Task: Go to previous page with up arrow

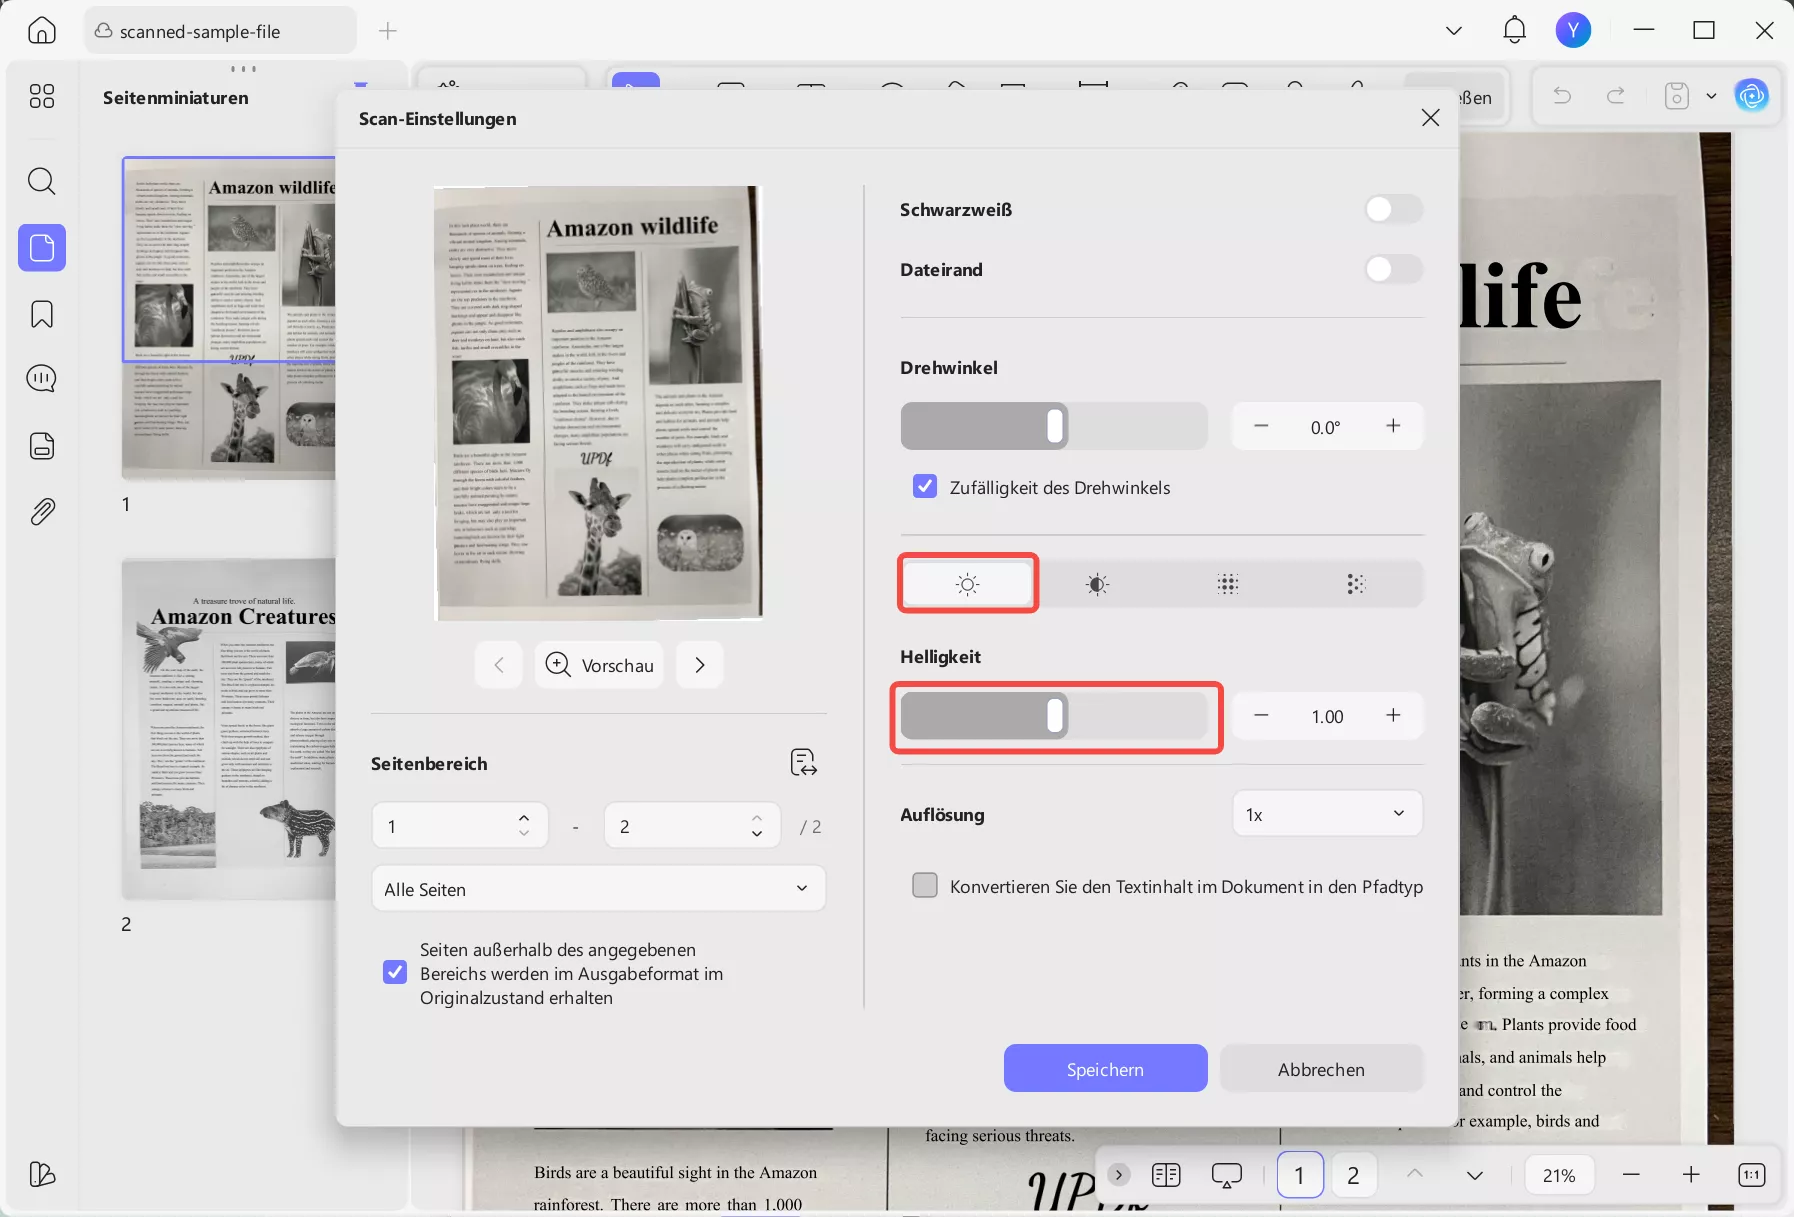Action: (1414, 1175)
